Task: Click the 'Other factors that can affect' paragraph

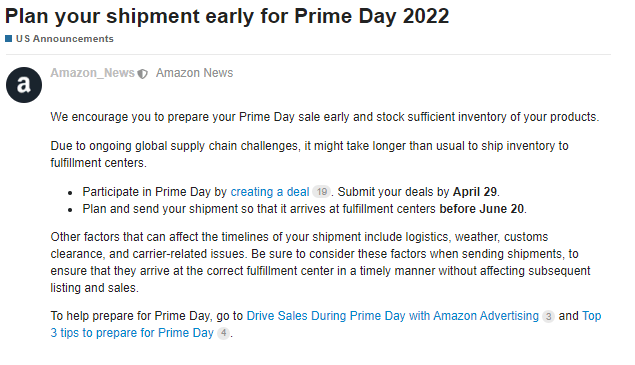Action: (x=320, y=262)
